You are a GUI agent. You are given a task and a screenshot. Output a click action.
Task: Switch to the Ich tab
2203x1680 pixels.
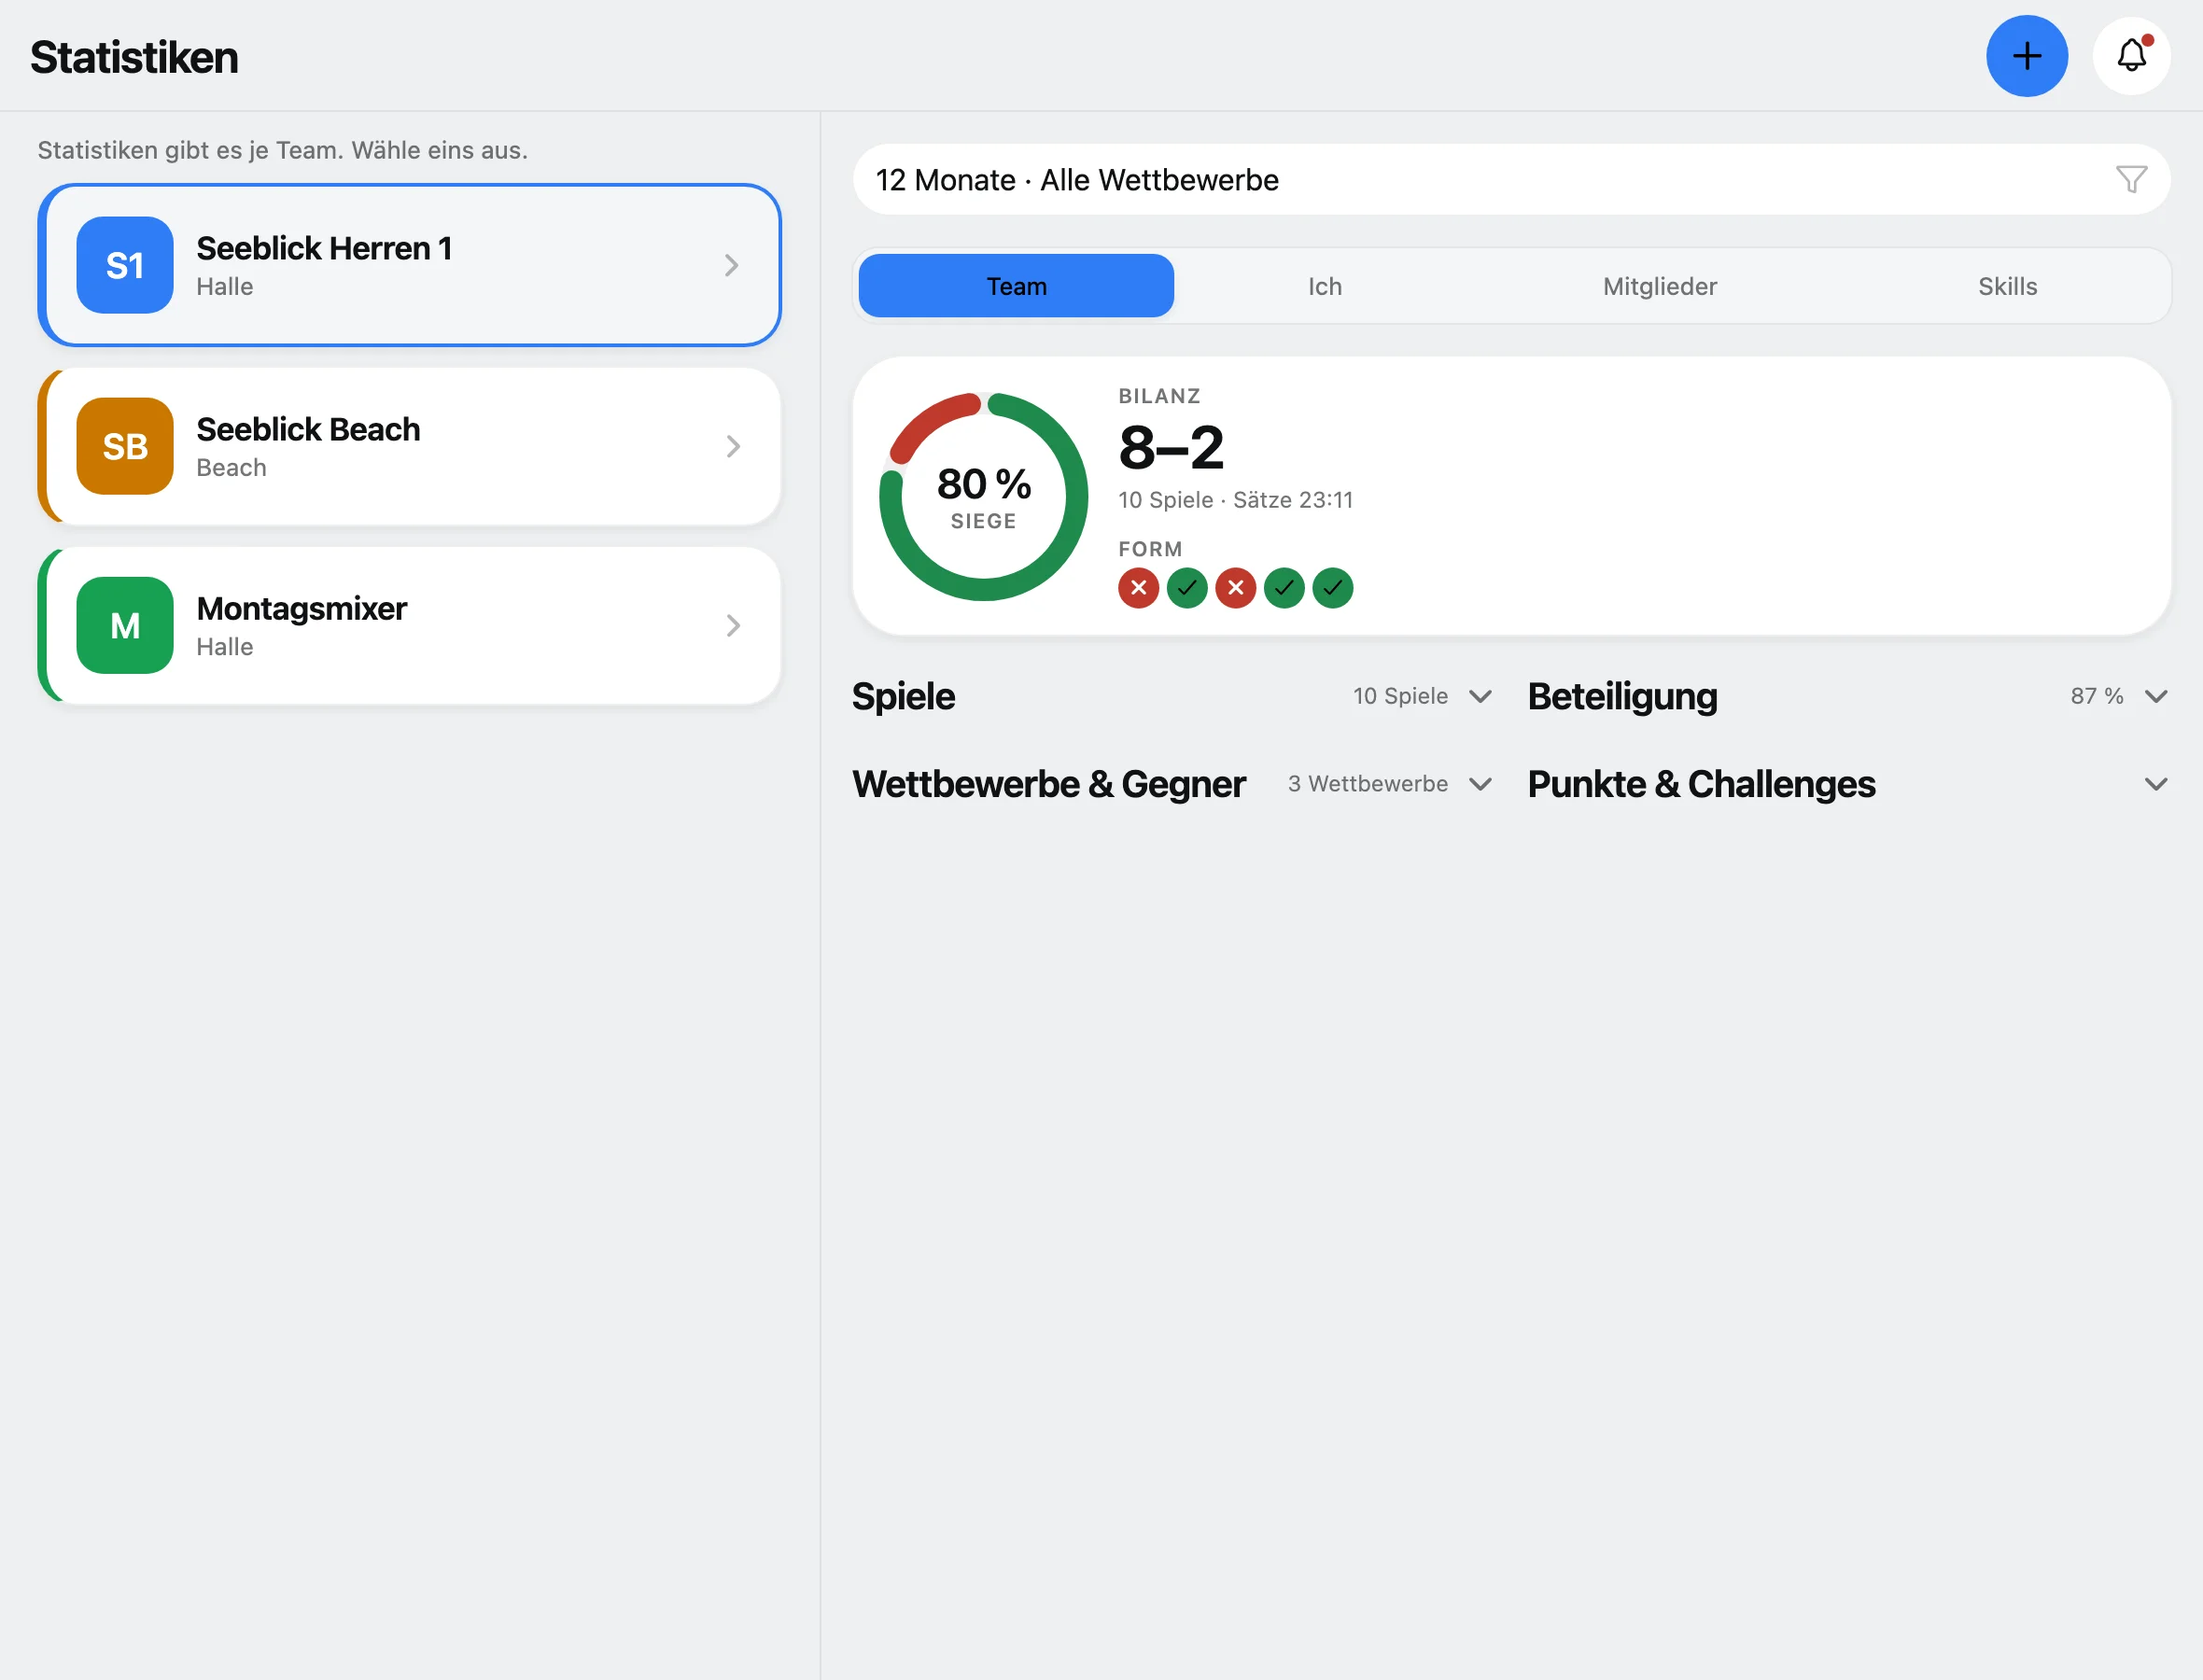pos(1325,286)
